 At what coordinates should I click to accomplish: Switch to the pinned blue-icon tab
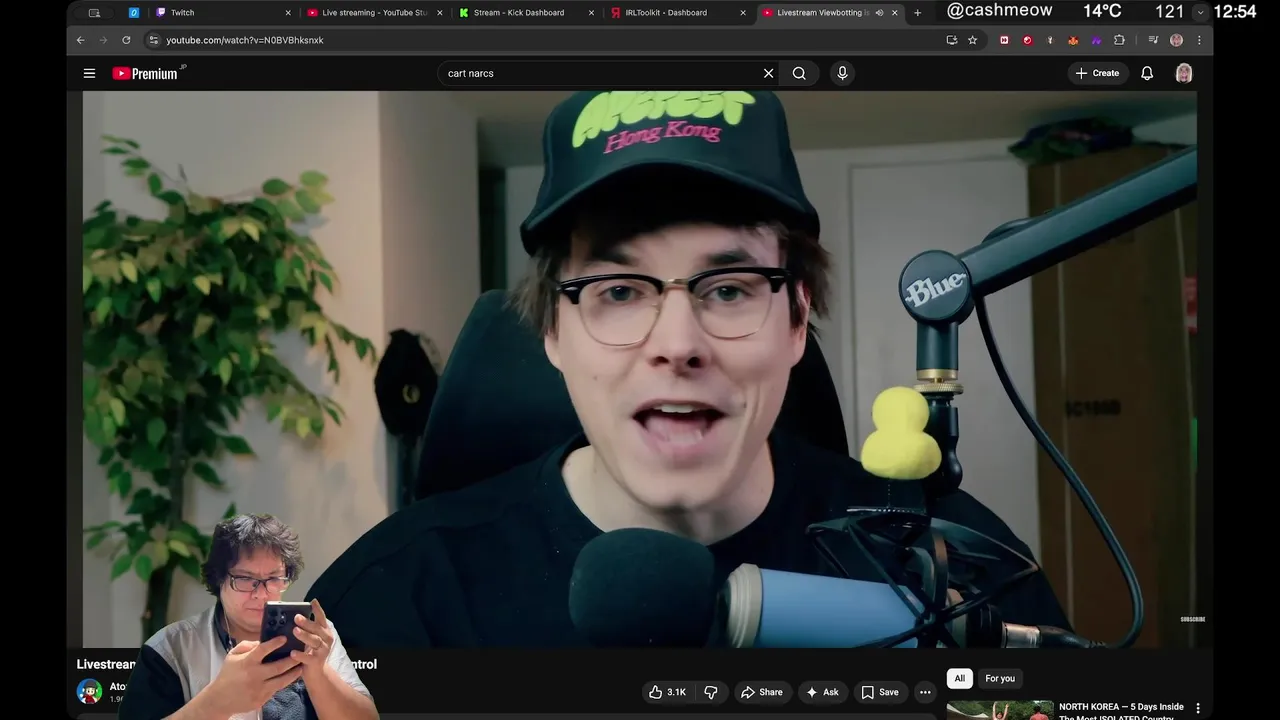point(133,13)
